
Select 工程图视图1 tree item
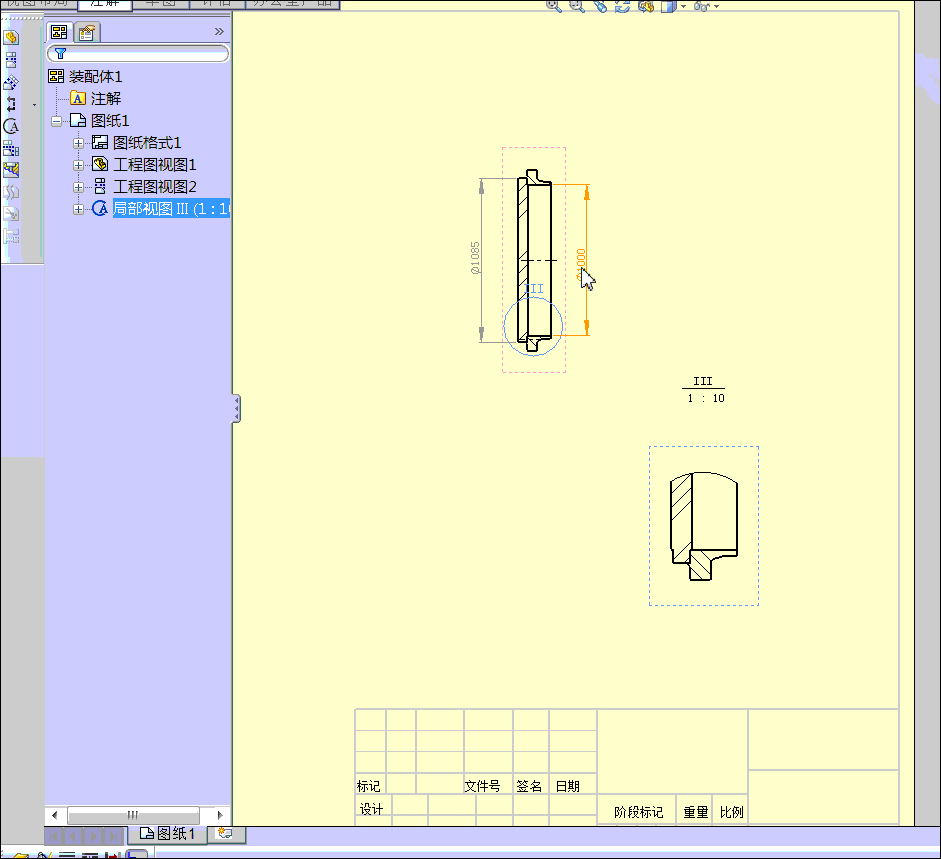[144, 165]
